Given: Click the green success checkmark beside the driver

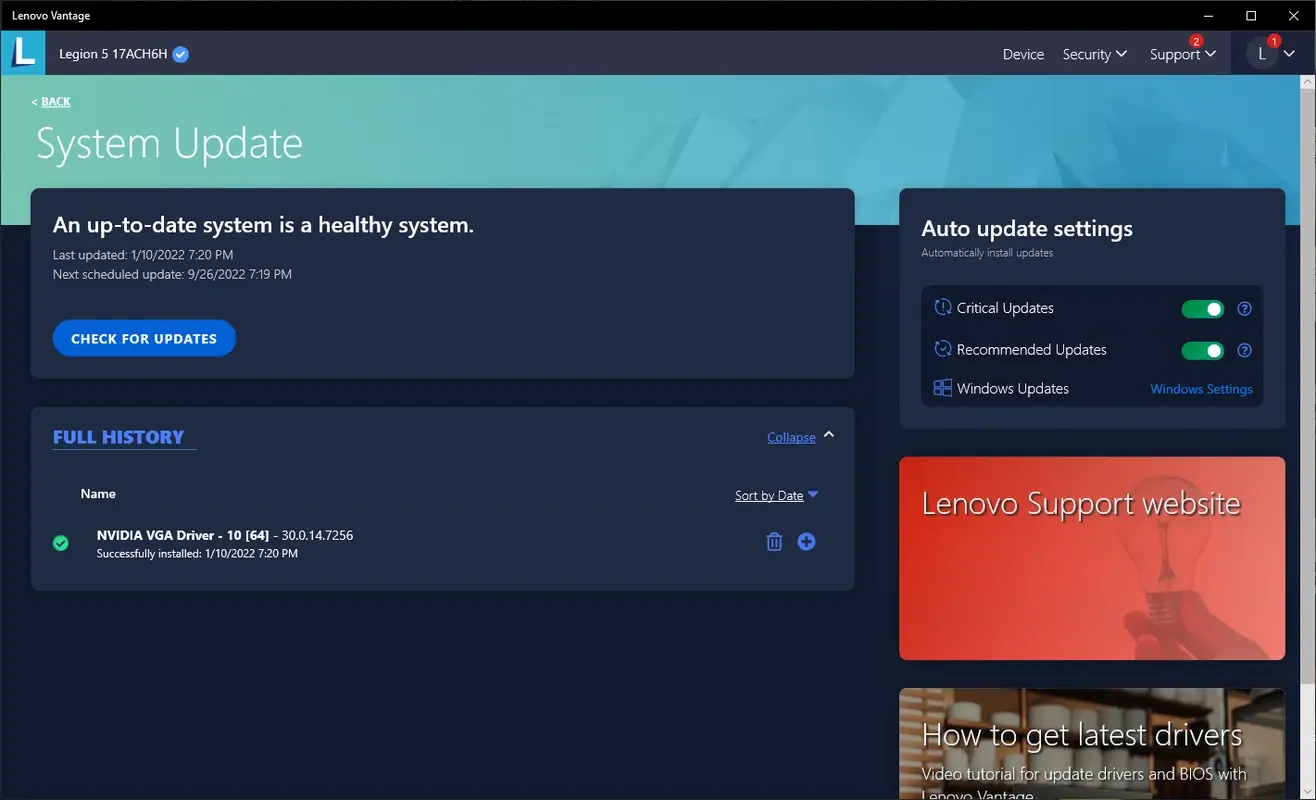Looking at the screenshot, I should point(60,542).
